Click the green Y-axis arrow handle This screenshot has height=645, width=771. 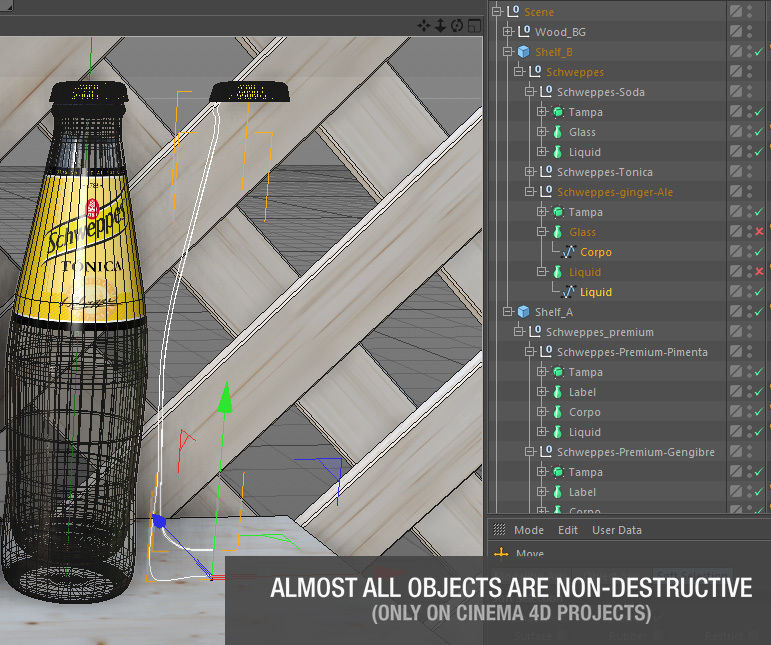225,397
